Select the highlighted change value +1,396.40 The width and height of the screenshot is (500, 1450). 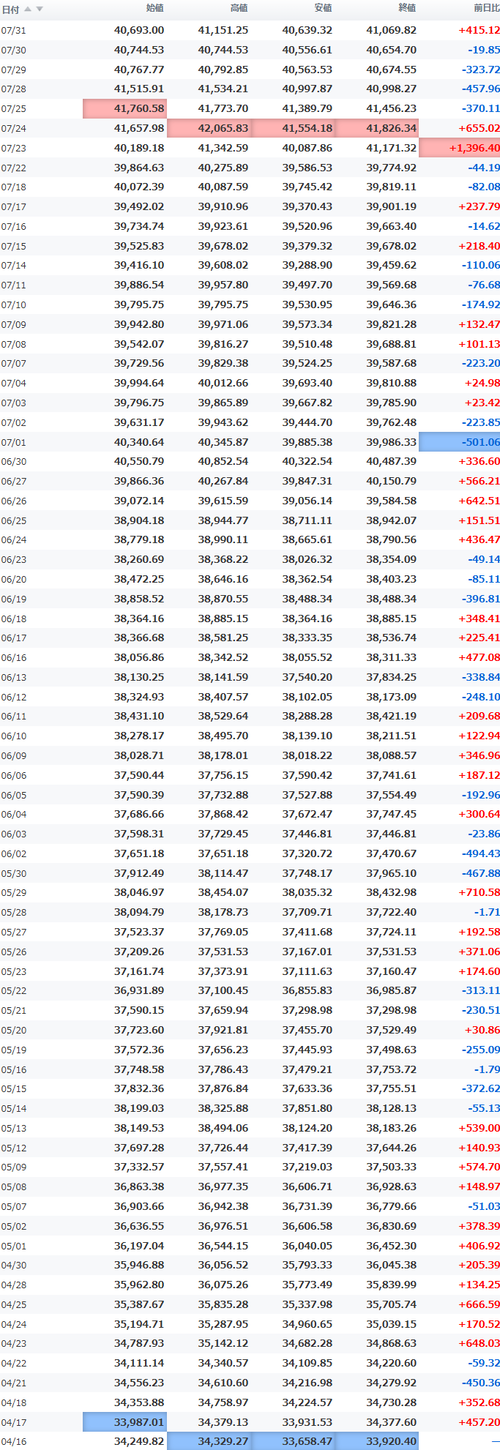coord(460,147)
